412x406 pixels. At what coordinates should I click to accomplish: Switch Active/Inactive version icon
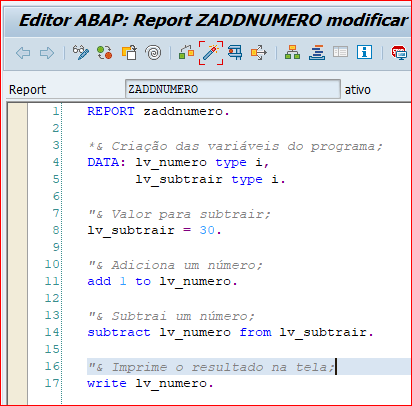click(x=104, y=53)
